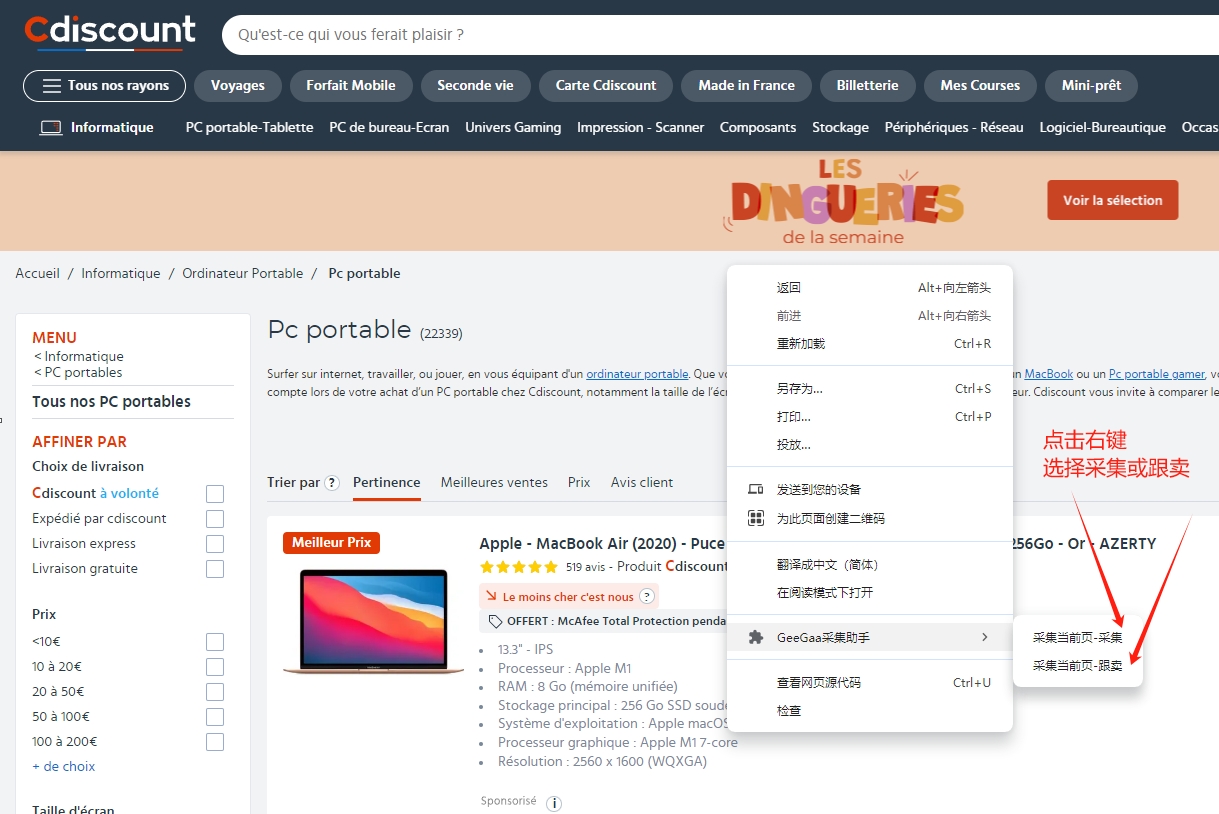The height and width of the screenshot is (814, 1219).
Task: Focus the Qu'est-ce qui vous ferait plaisir search field
Action: point(720,35)
